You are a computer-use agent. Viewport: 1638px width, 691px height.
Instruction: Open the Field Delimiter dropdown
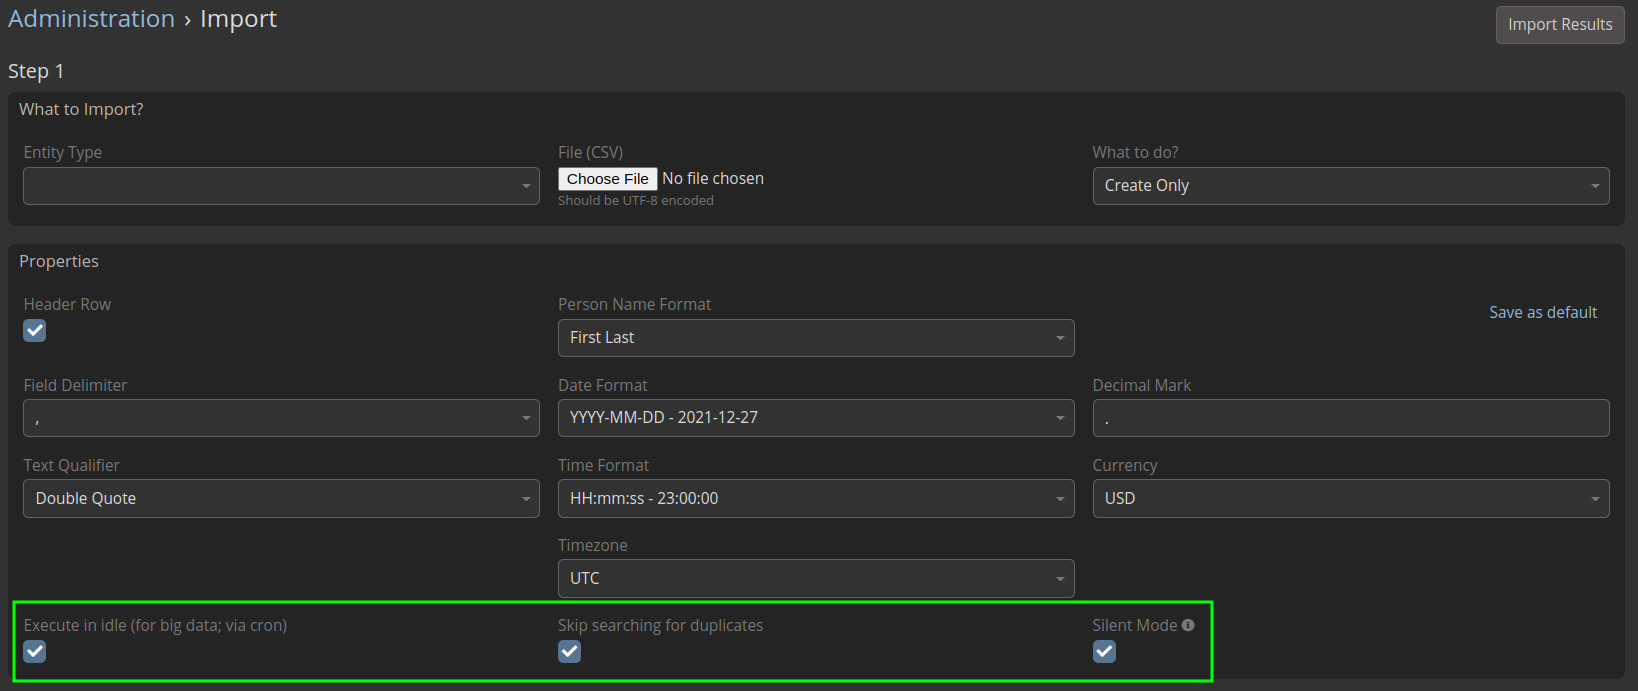281,418
